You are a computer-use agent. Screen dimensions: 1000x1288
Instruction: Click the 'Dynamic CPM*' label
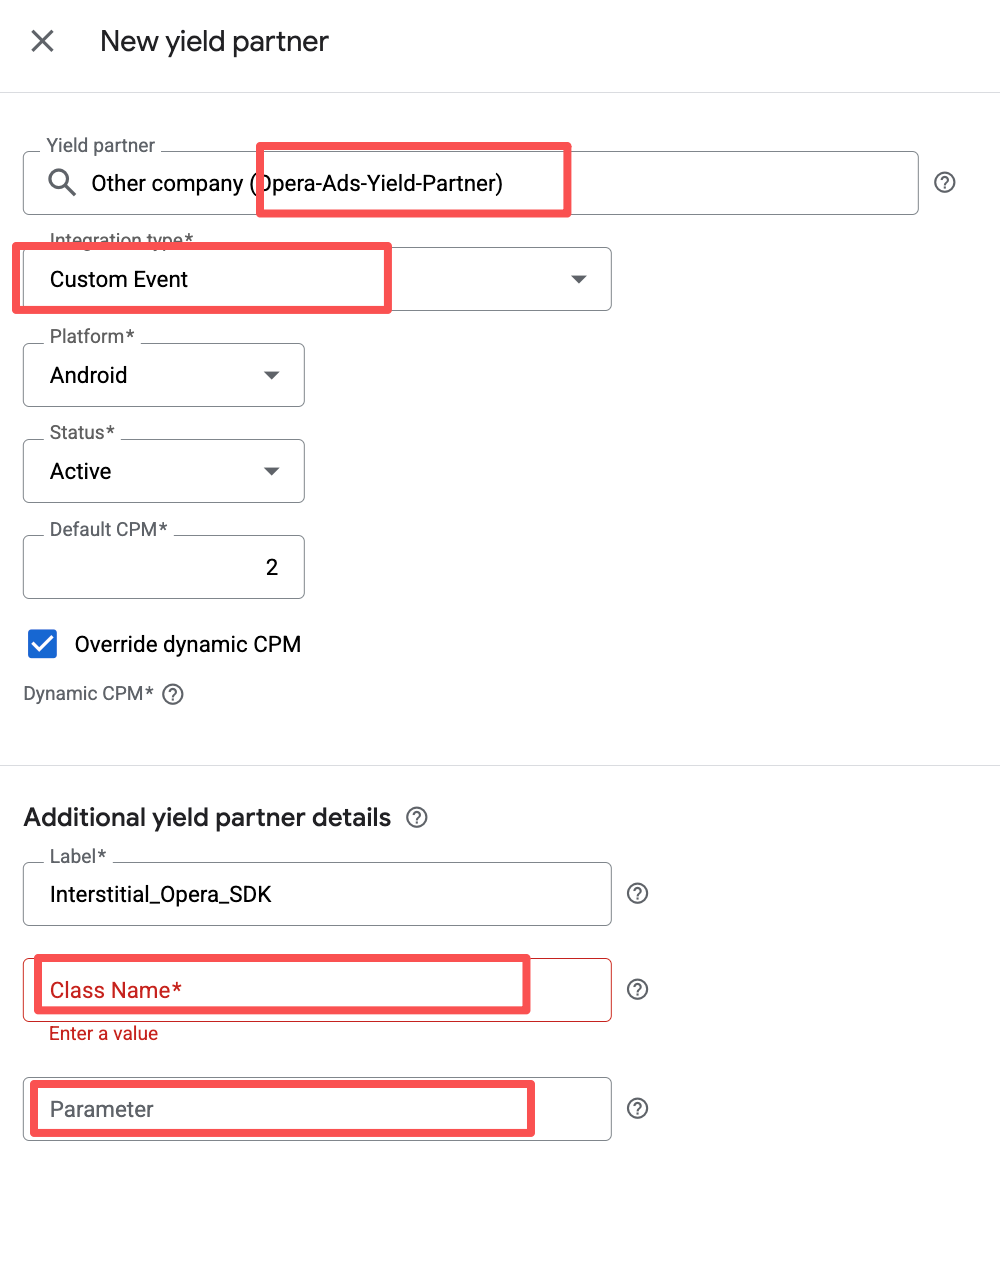89,694
